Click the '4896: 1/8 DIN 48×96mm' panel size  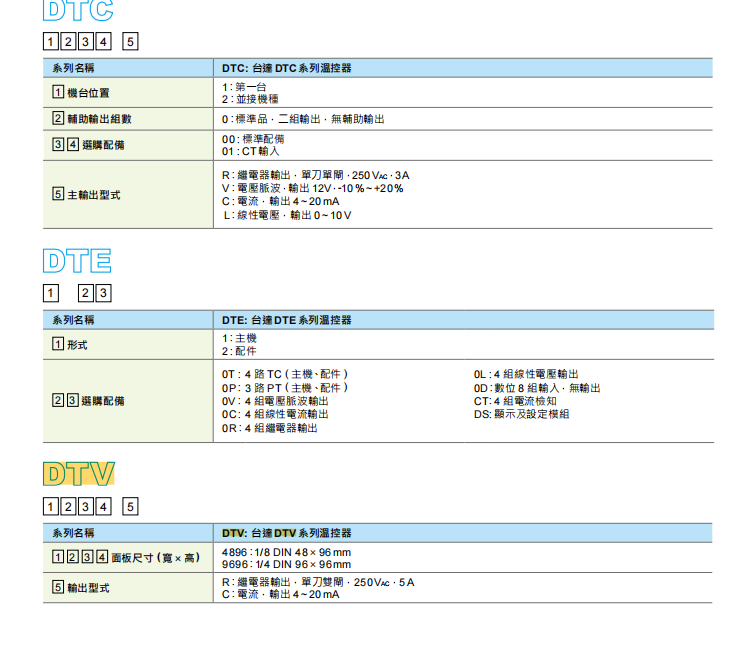point(286,552)
